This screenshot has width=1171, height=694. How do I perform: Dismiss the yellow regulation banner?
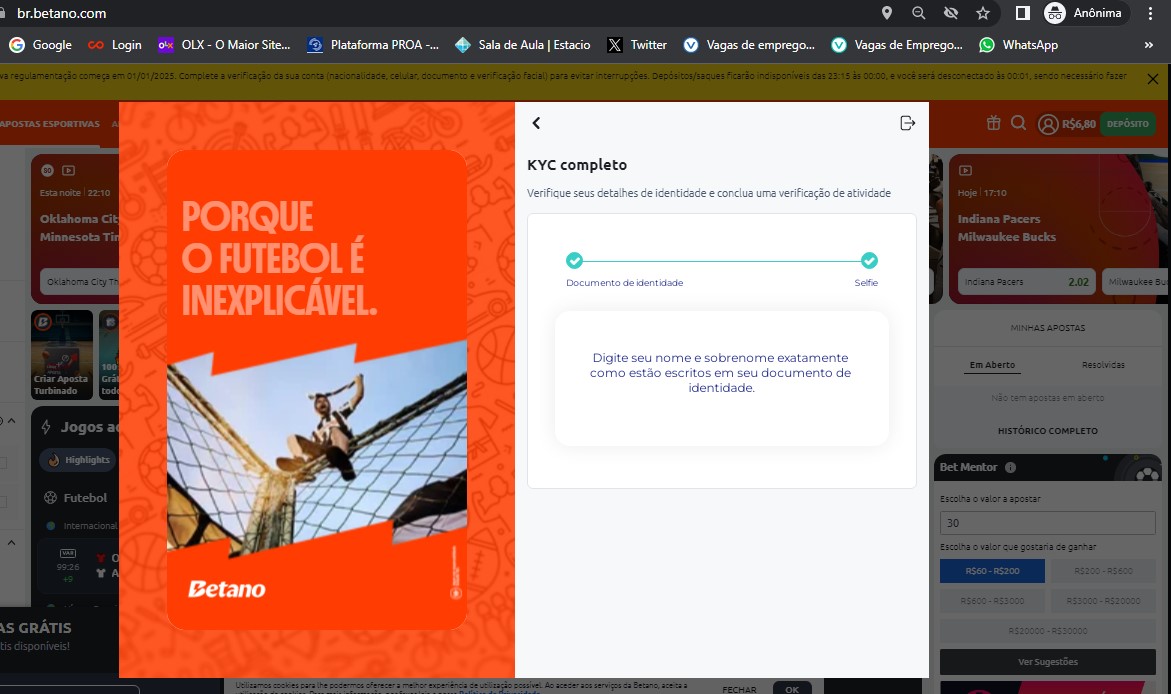(1152, 79)
